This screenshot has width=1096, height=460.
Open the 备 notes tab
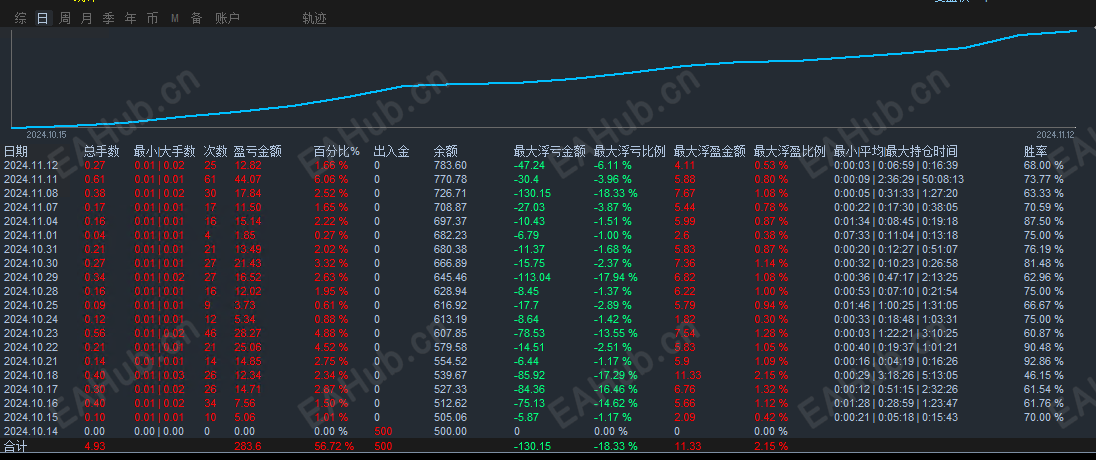pos(196,19)
